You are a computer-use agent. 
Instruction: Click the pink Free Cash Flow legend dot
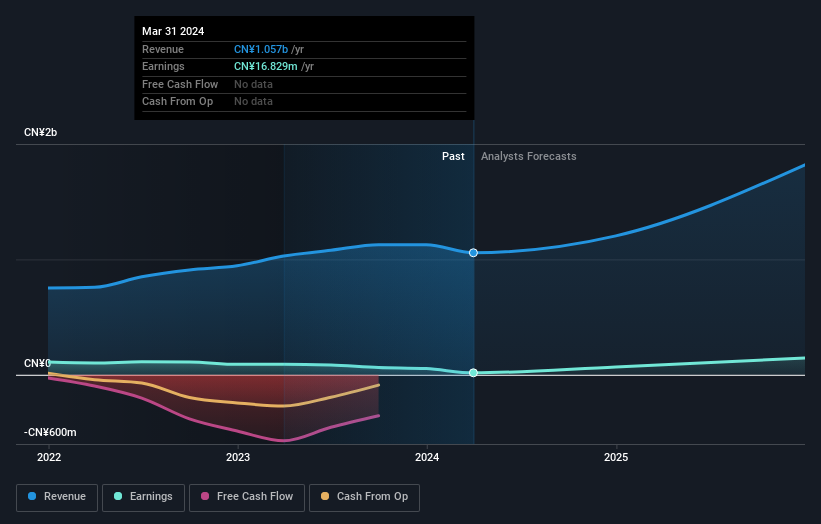click(x=205, y=496)
